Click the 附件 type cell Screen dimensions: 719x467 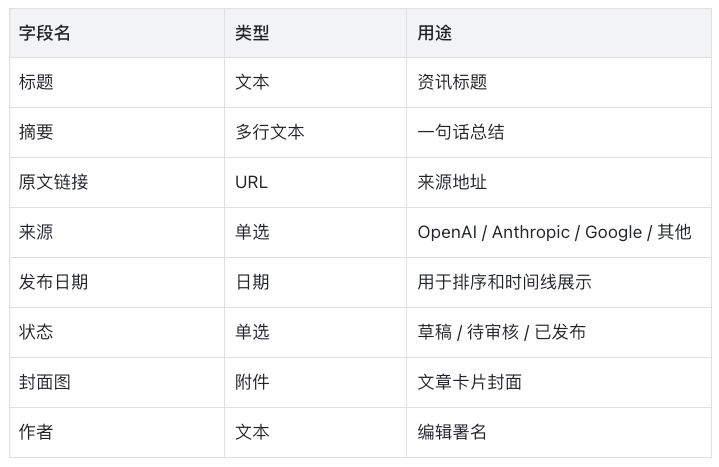pyautogui.click(x=315, y=383)
